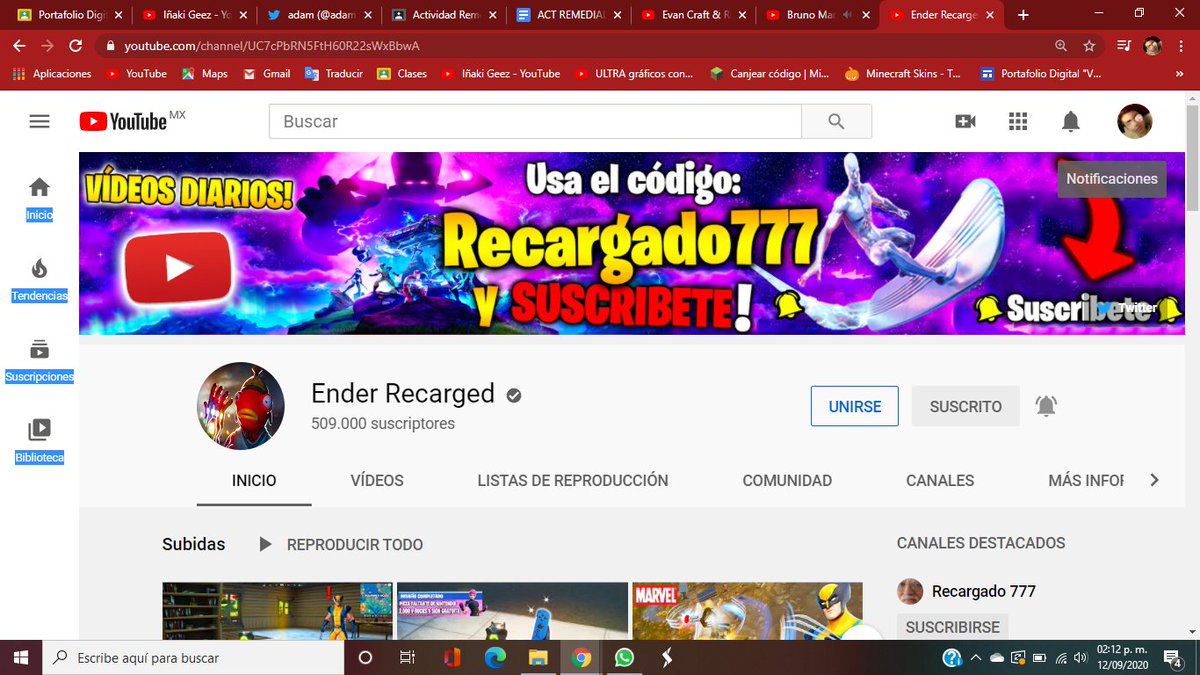Open the YouTube notifications bell
The image size is (1200, 675).
(1071, 121)
